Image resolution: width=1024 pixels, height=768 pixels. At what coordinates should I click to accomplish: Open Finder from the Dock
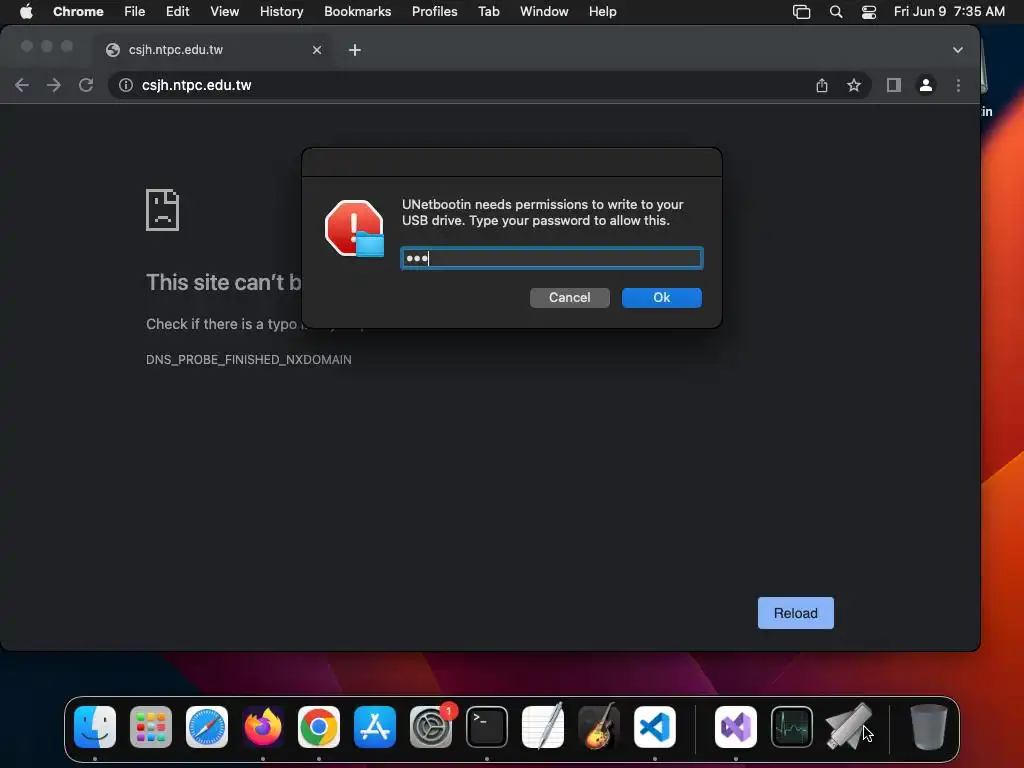coord(95,727)
